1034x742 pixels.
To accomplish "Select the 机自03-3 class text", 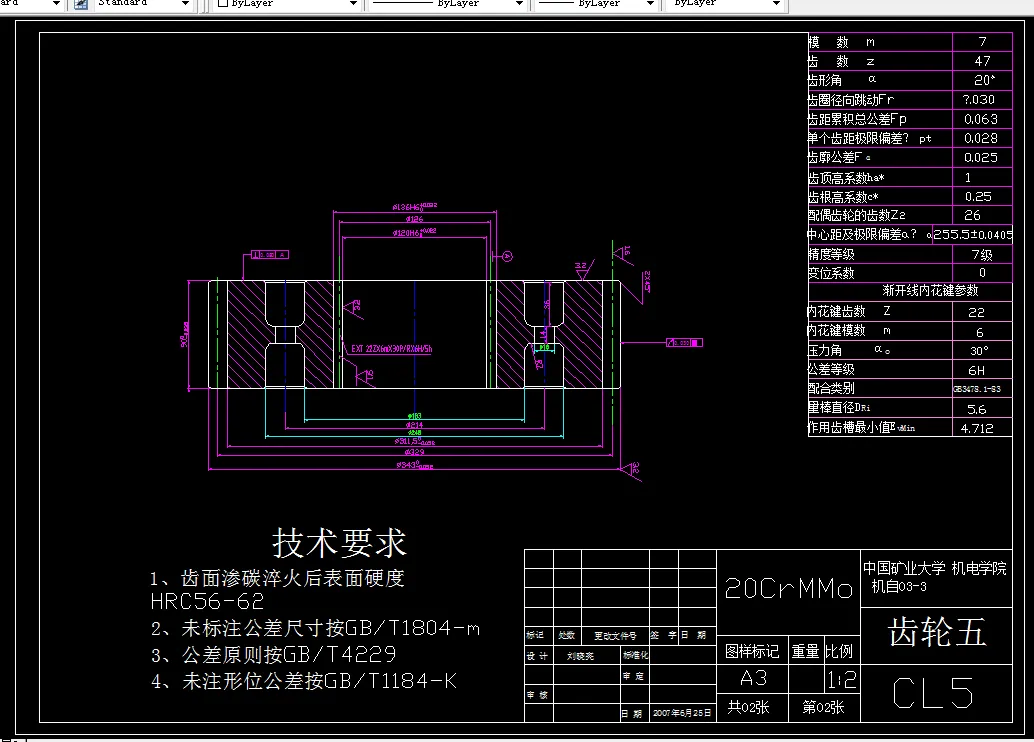I will (899, 586).
